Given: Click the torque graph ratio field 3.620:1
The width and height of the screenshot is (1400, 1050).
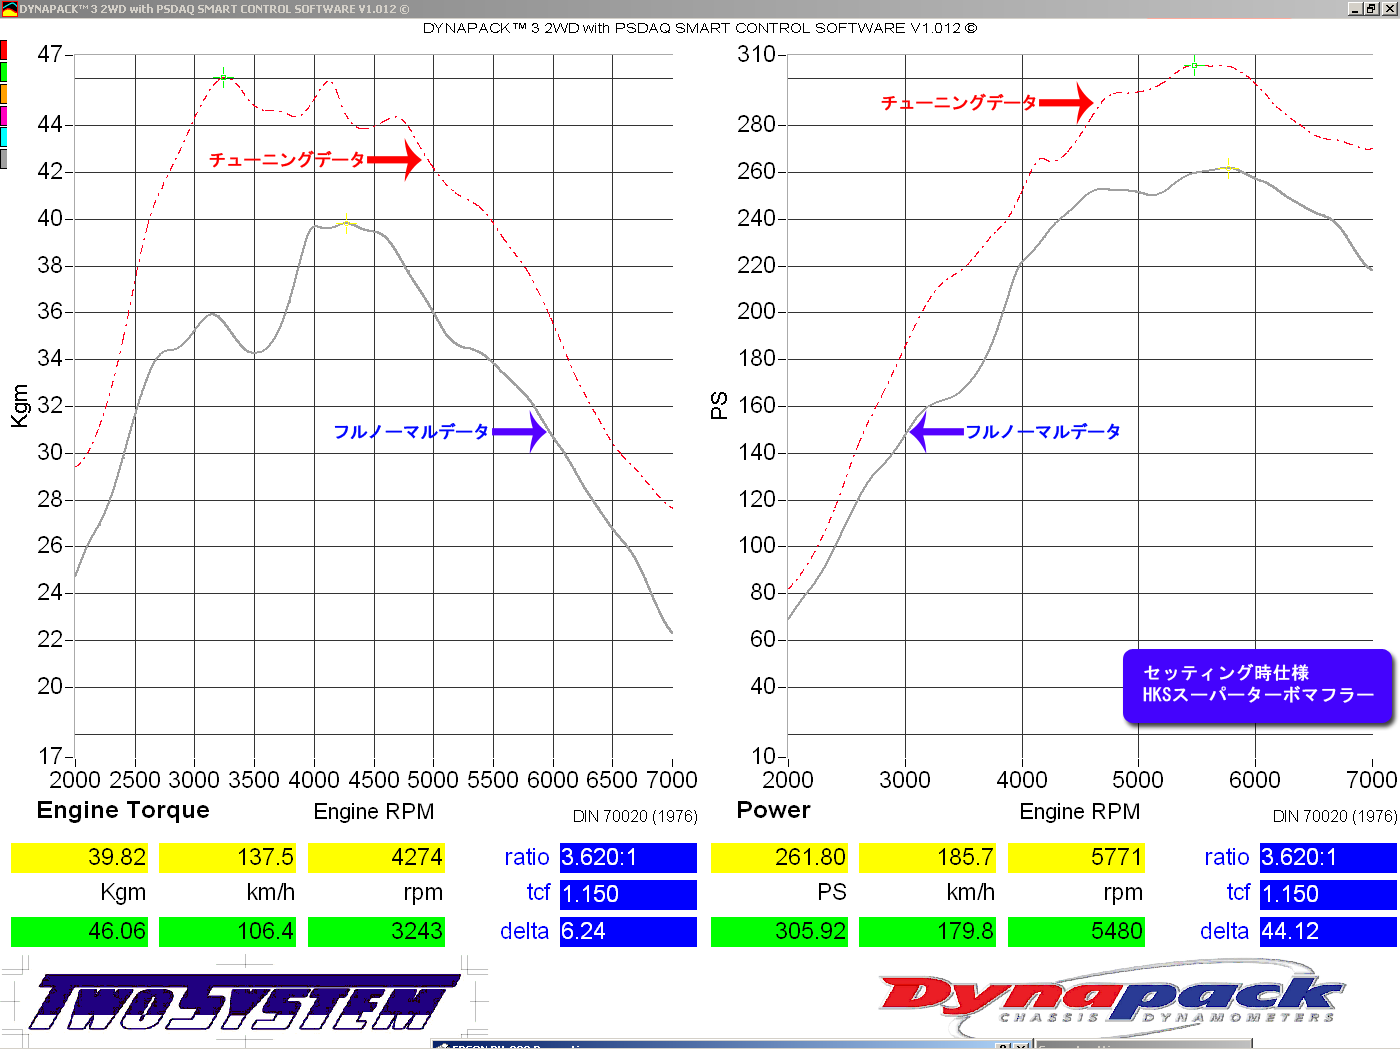Looking at the screenshot, I should [627, 858].
